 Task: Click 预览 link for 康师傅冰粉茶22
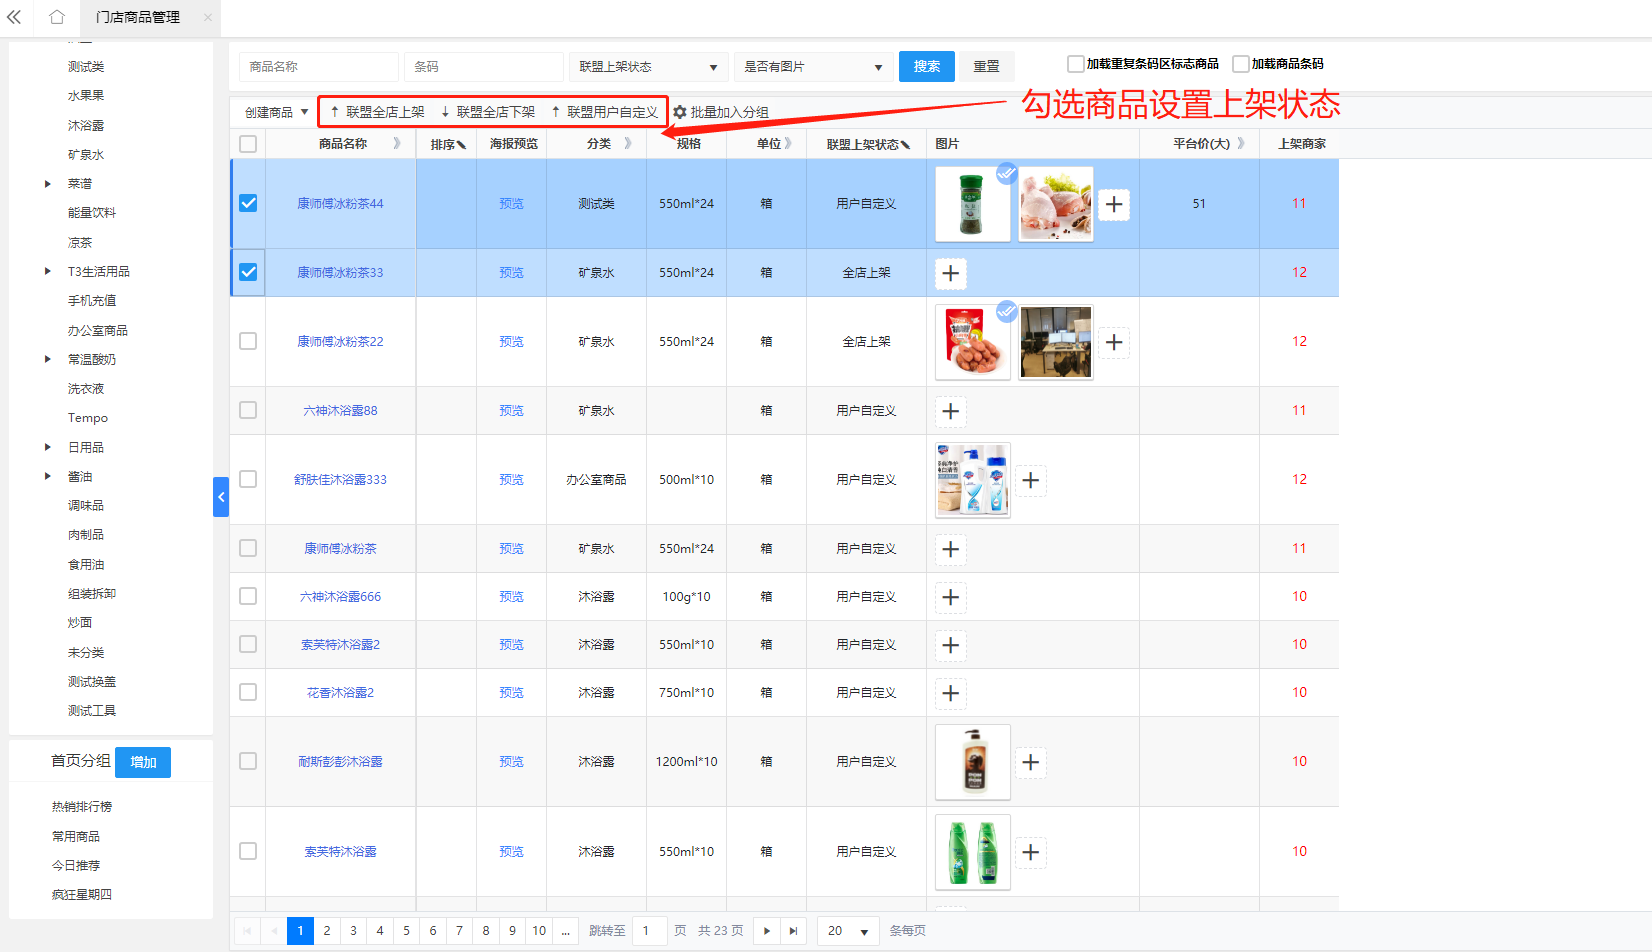[x=511, y=342]
